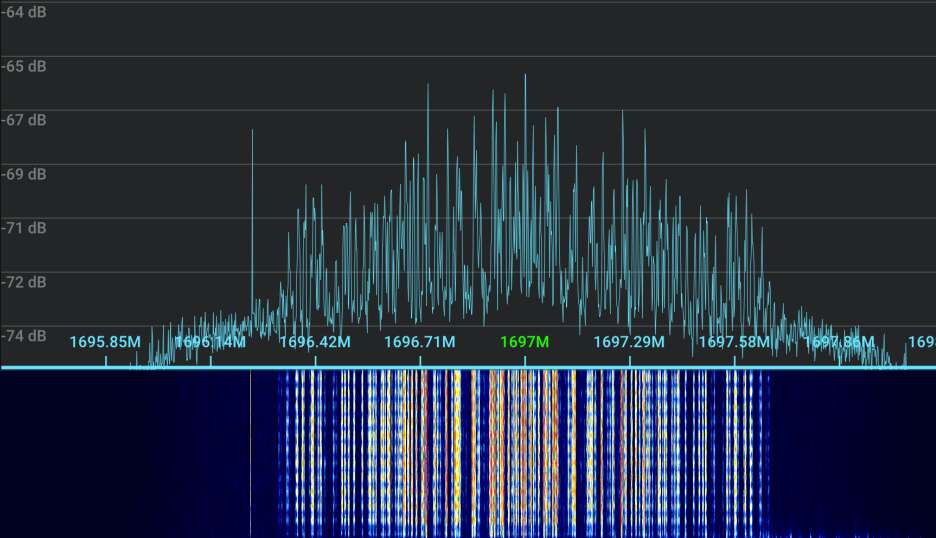Select the -71 dB scale label
This screenshot has height=538, width=936.
[x=23, y=228]
